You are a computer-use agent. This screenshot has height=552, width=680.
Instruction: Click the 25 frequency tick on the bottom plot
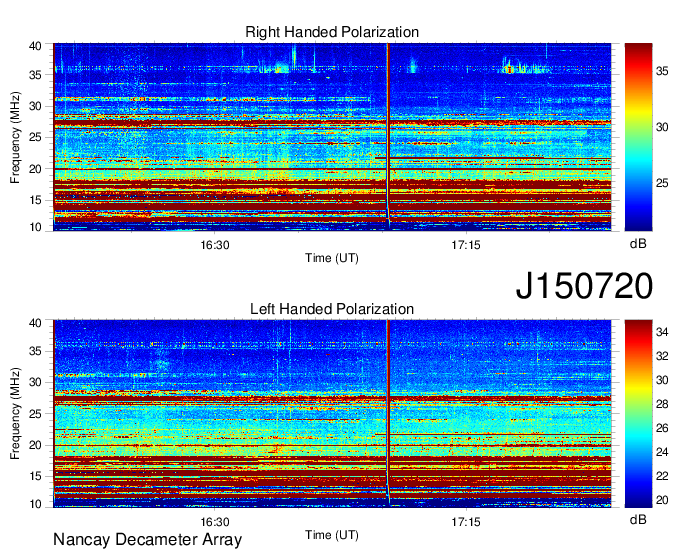tap(36, 414)
